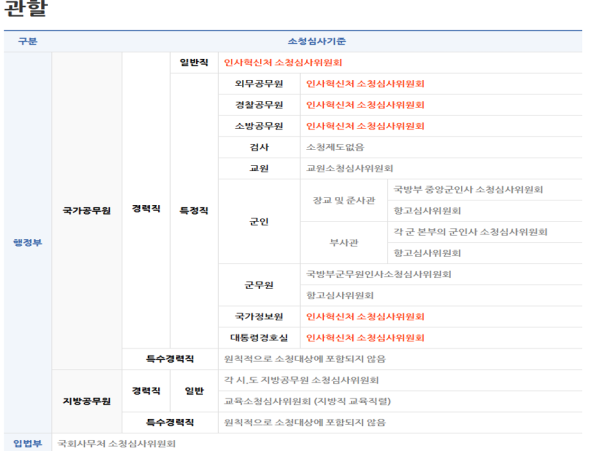Select 인사혁신처 소청심사위원회 in the 외무공무원 row
The width and height of the screenshot is (600, 451).
click(x=365, y=84)
